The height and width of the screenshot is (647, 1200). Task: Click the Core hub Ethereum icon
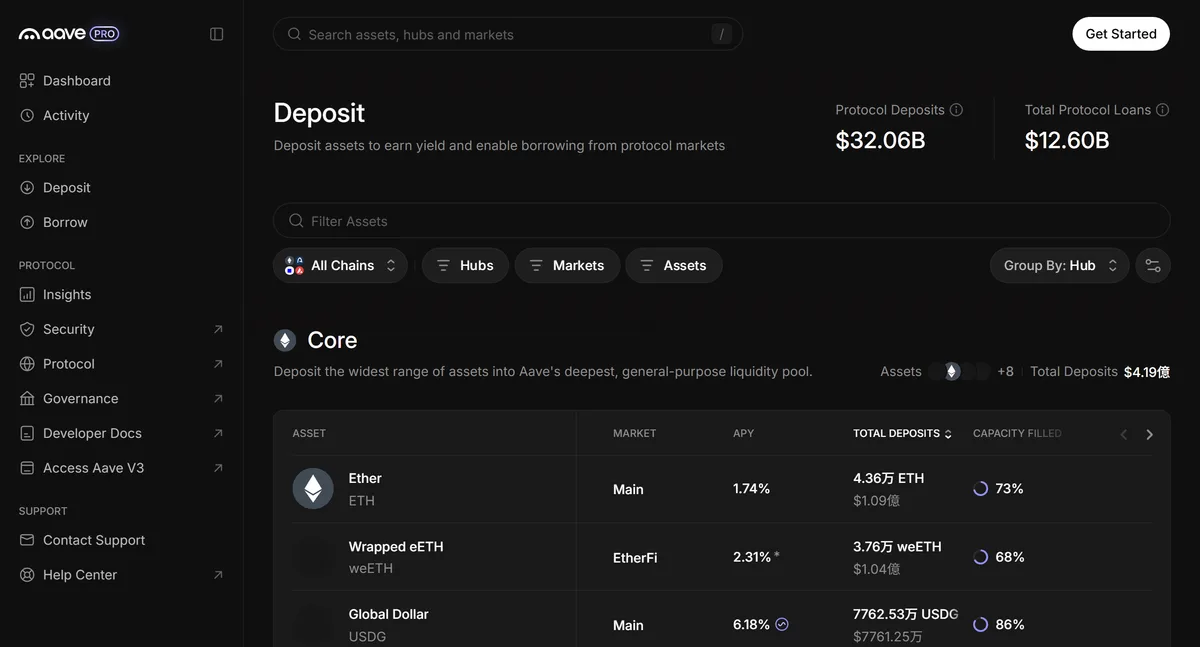(x=285, y=341)
